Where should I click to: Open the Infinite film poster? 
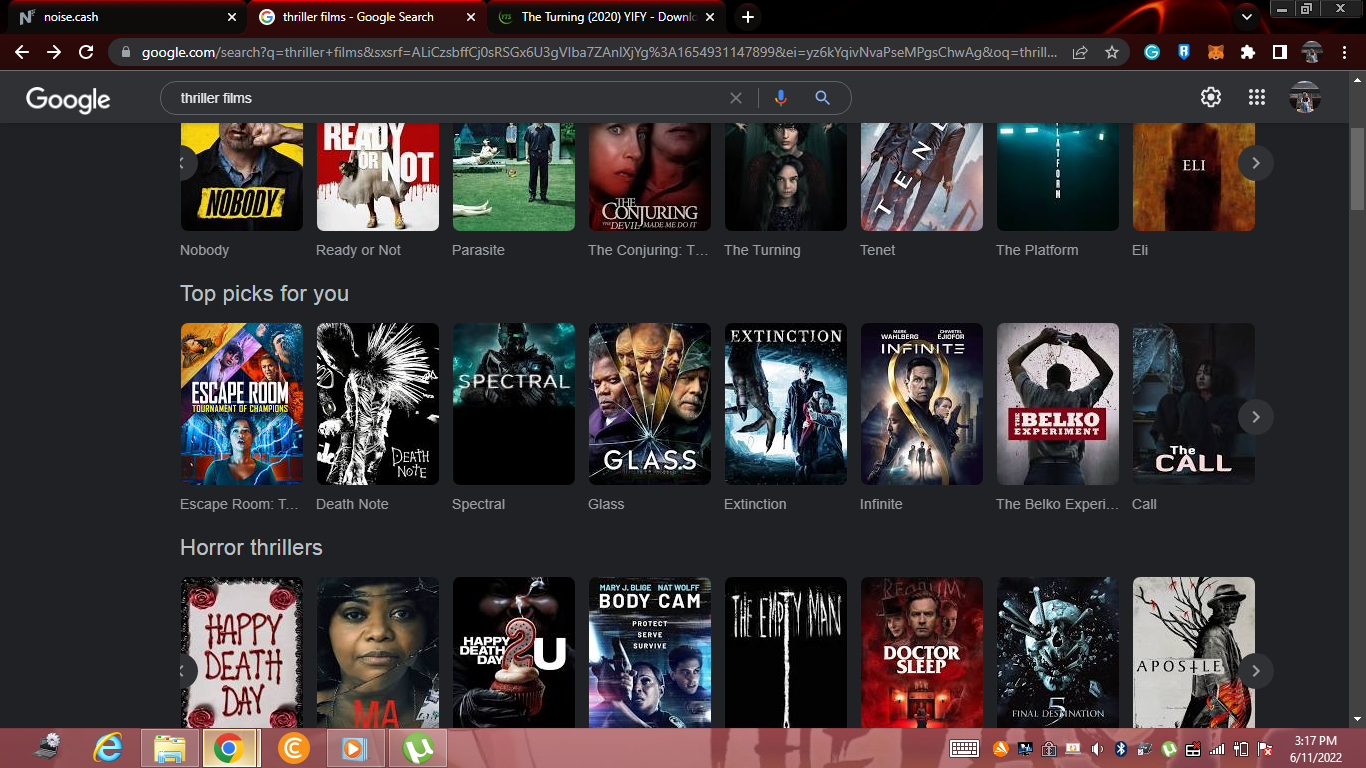click(922, 404)
